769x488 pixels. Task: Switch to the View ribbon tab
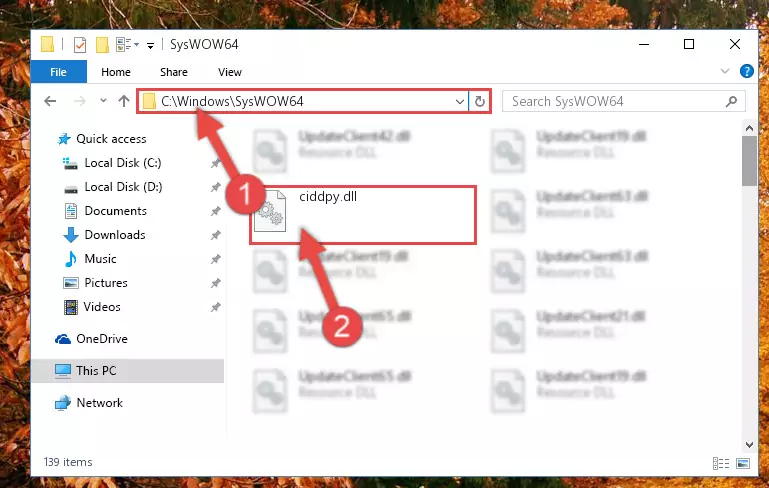tap(230, 72)
